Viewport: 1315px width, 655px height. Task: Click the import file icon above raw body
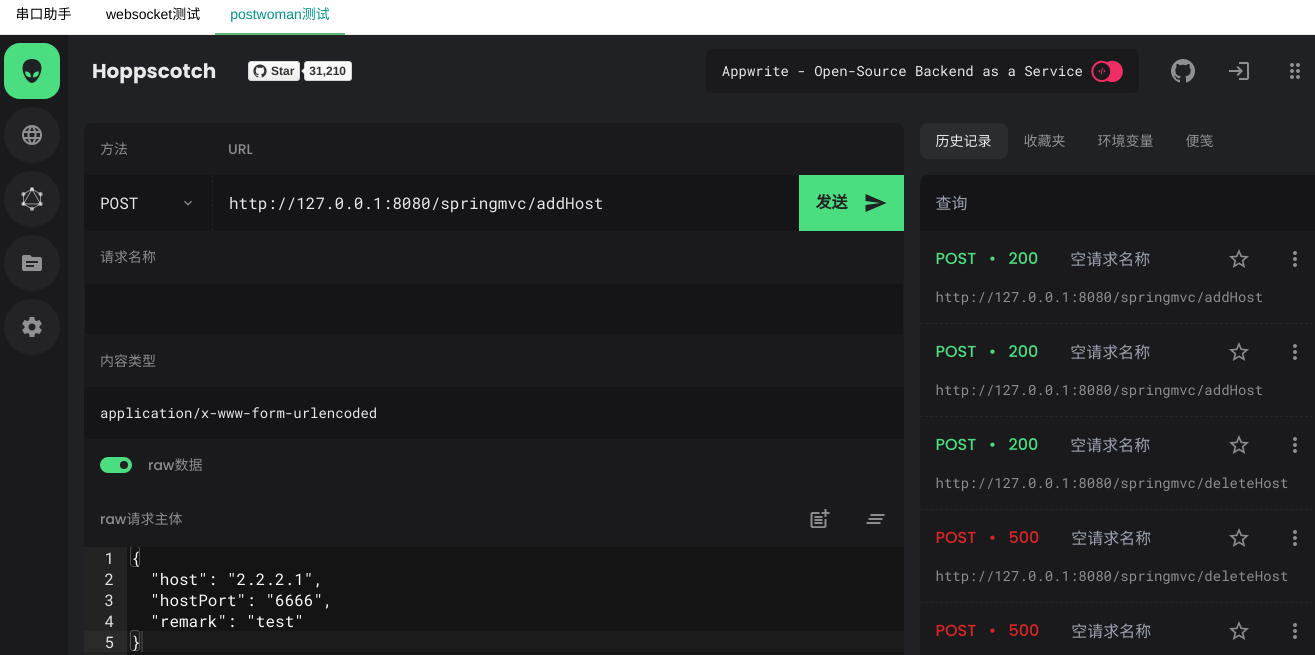point(820,519)
